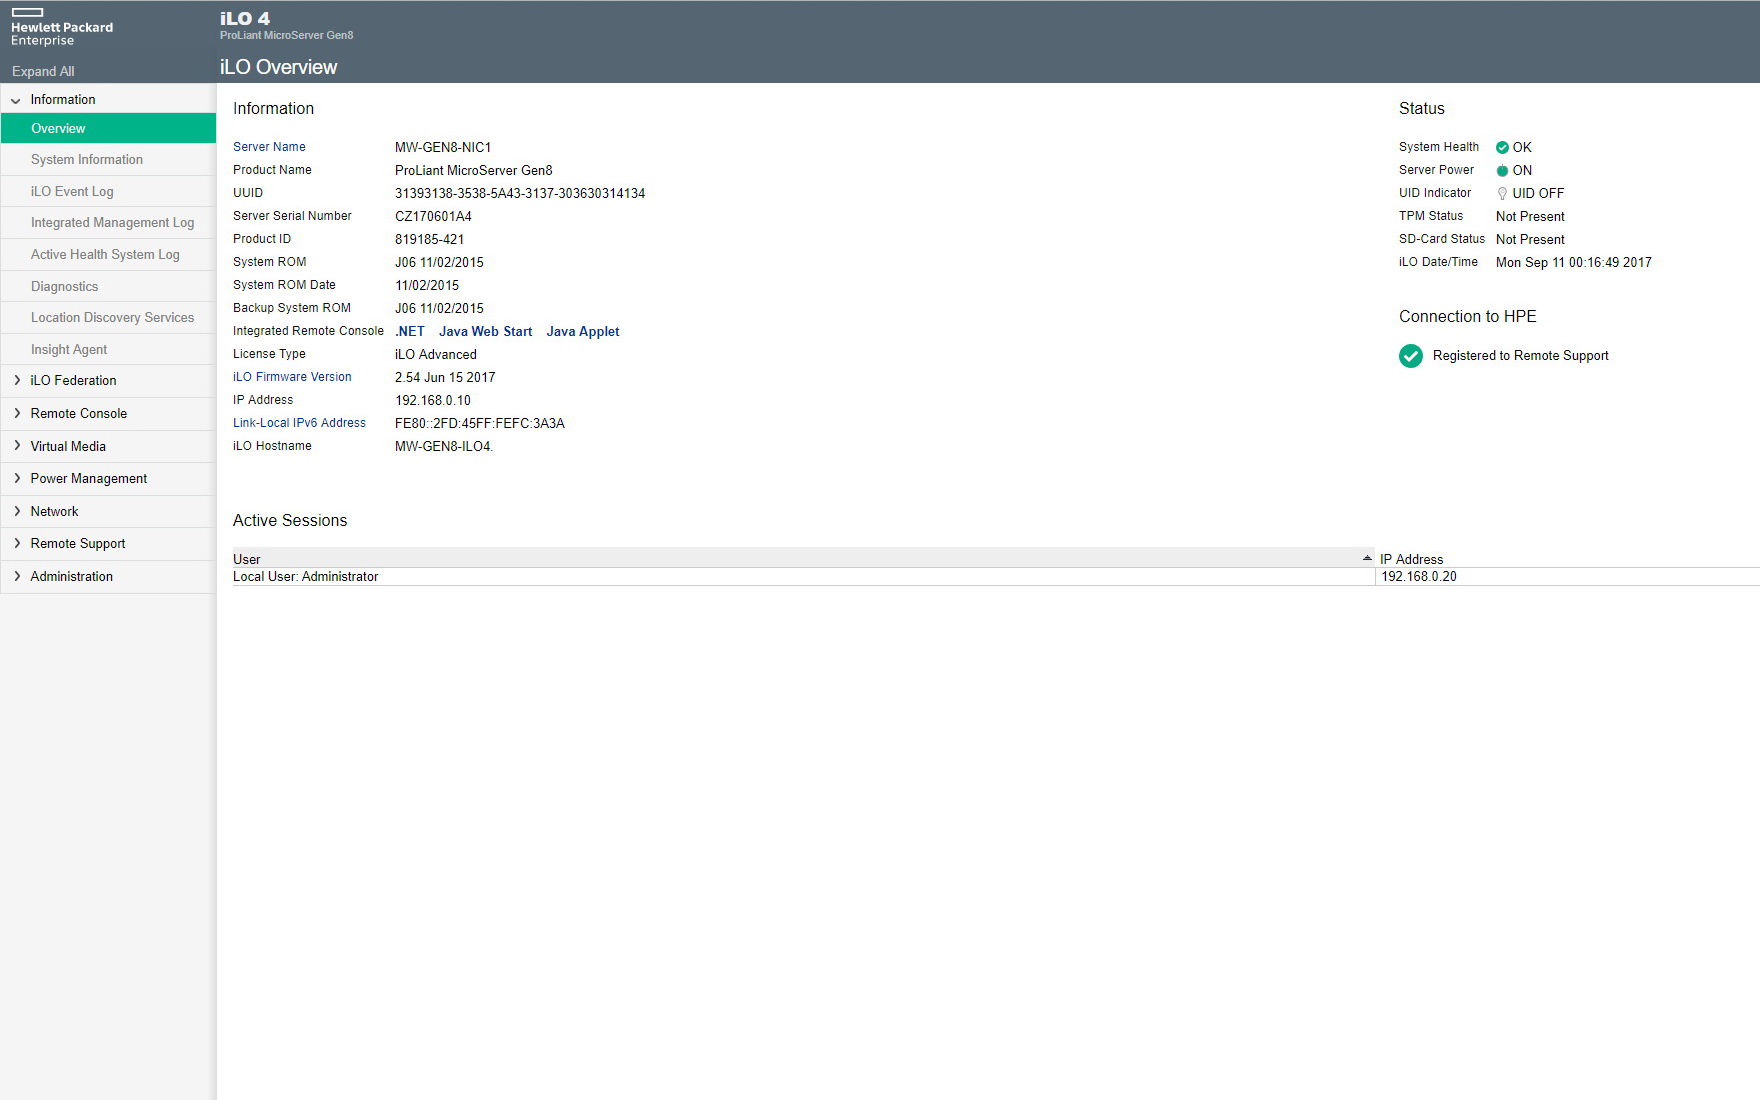Image resolution: width=1760 pixels, height=1100 pixels.
Task: Toggle the UID indicator bulb icon
Action: click(x=1502, y=194)
